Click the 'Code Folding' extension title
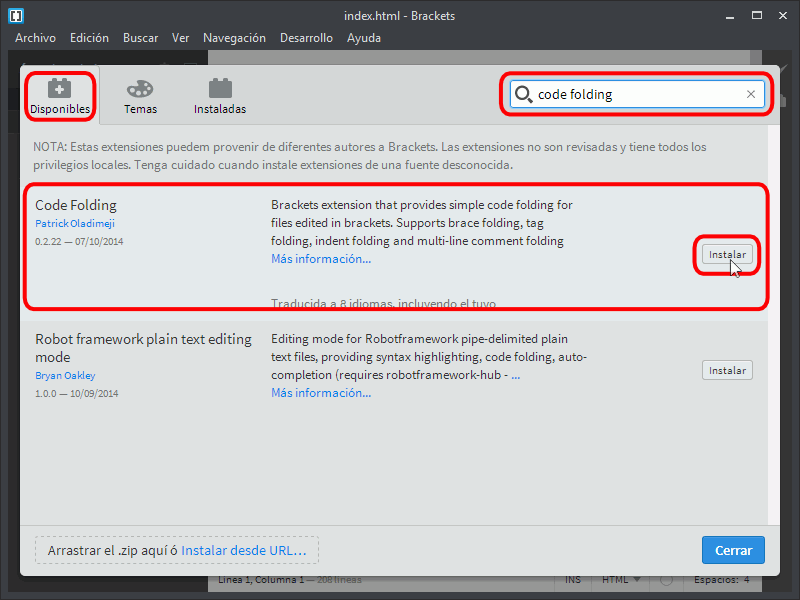The height and width of the screenshot is (600, 800). click(x=76, y=205)
